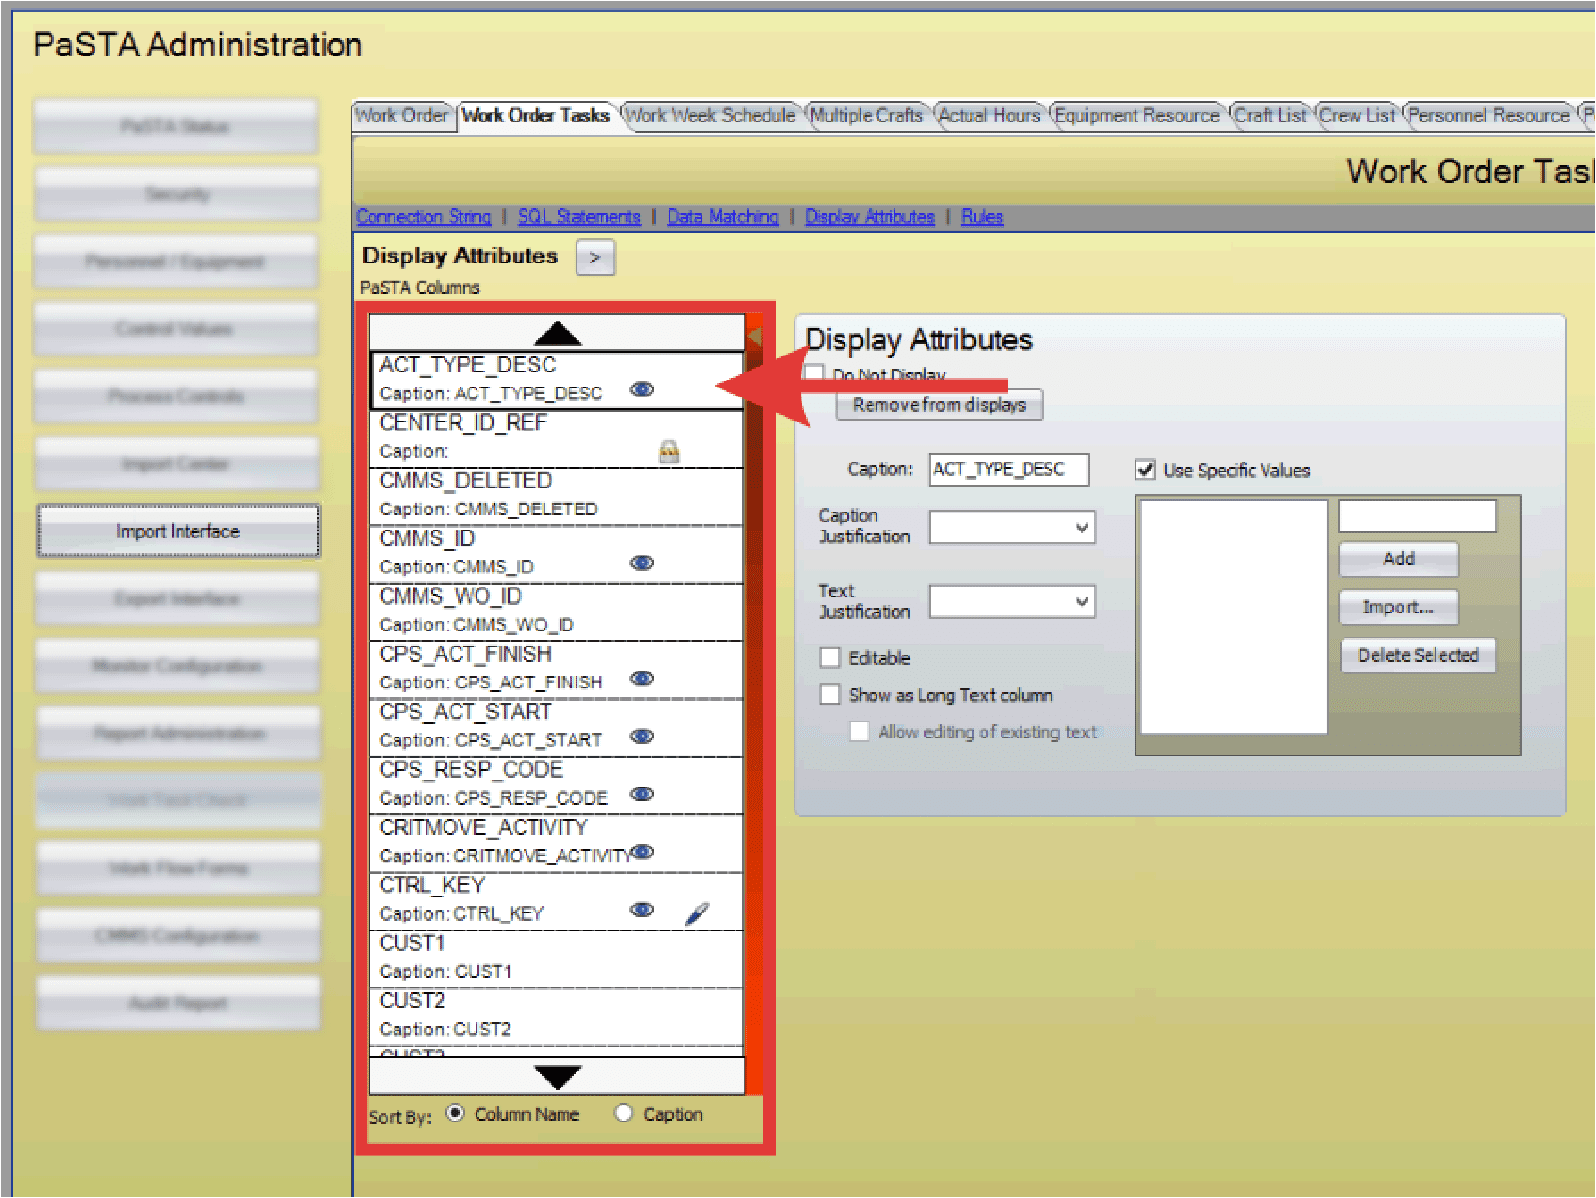Open the Equipment Resource tab

pyautogui.click(x=1137, y=116)
